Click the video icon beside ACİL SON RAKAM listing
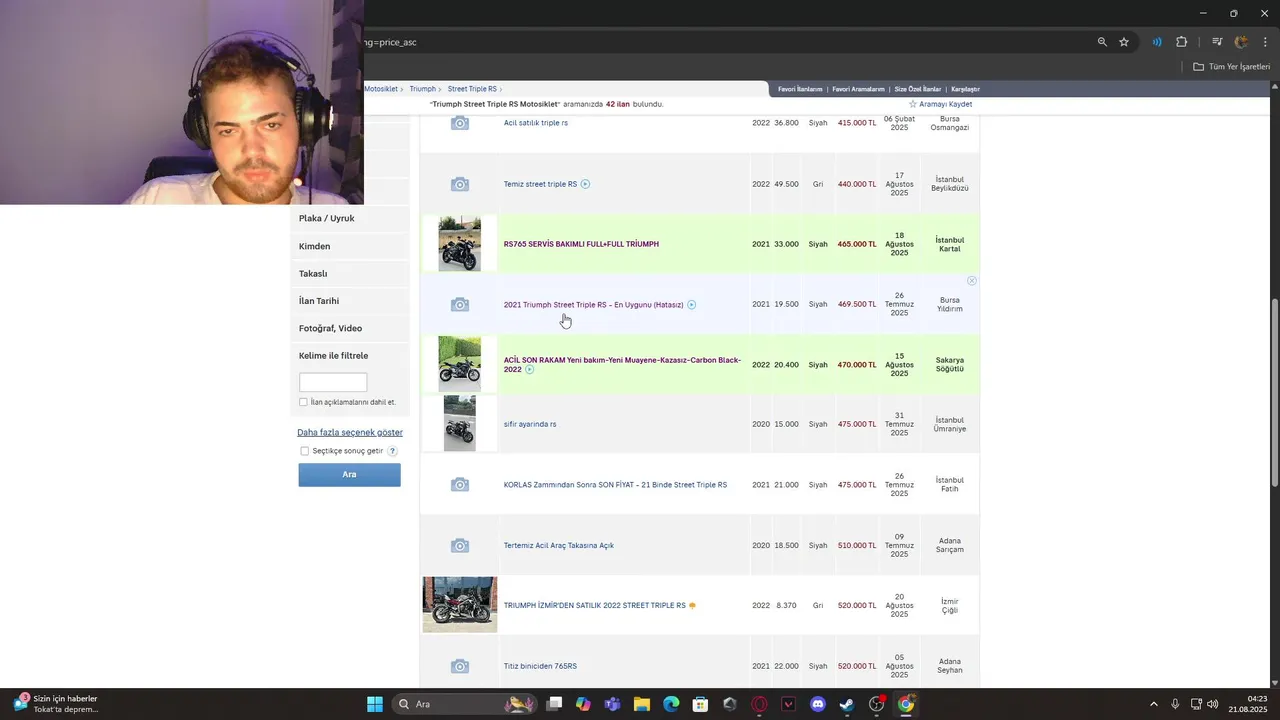The height and width of the screenshot is (720, 1280). [x=529, y=370]
